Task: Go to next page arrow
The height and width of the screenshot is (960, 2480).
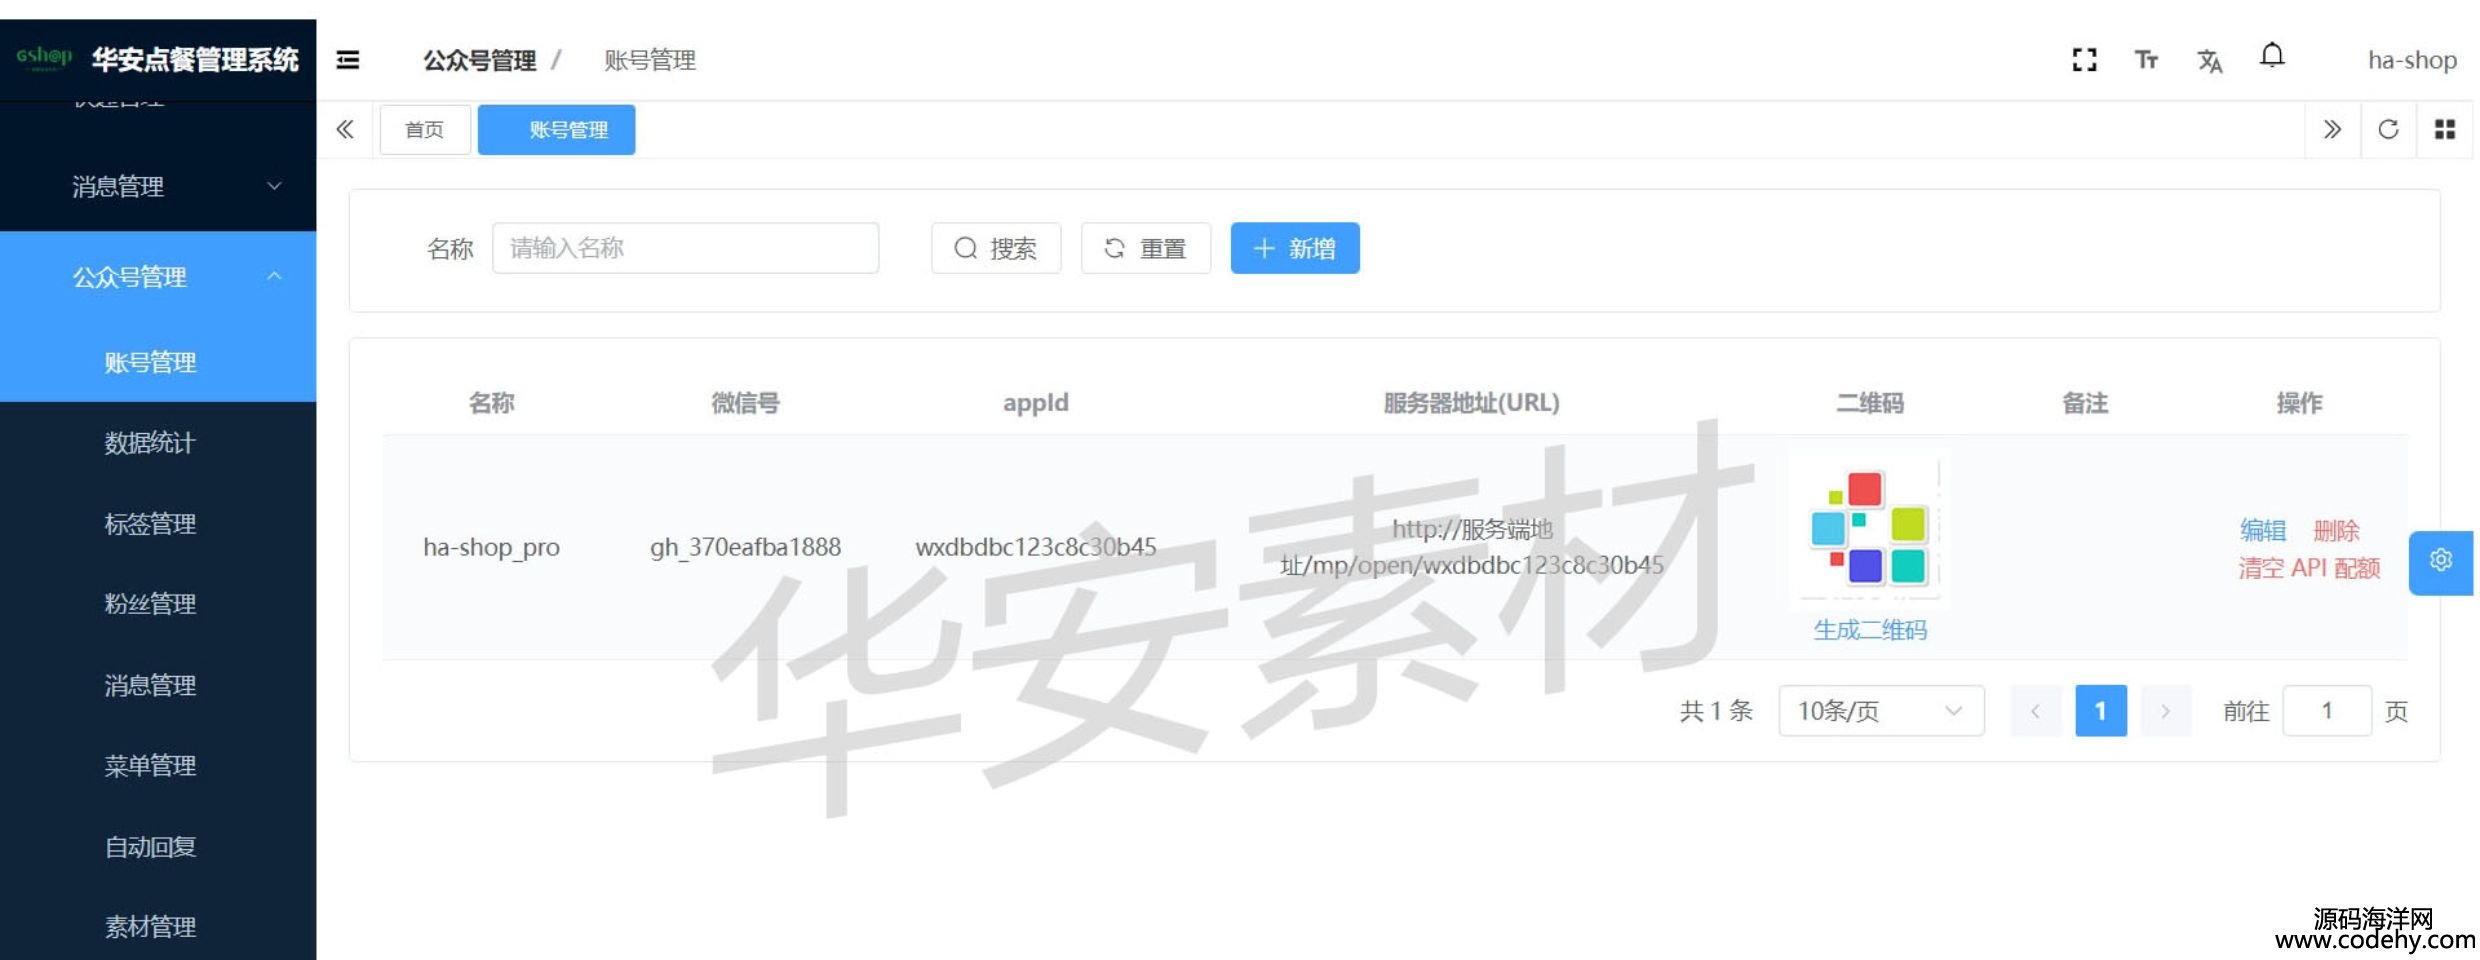Action: tap(2165, 711)
